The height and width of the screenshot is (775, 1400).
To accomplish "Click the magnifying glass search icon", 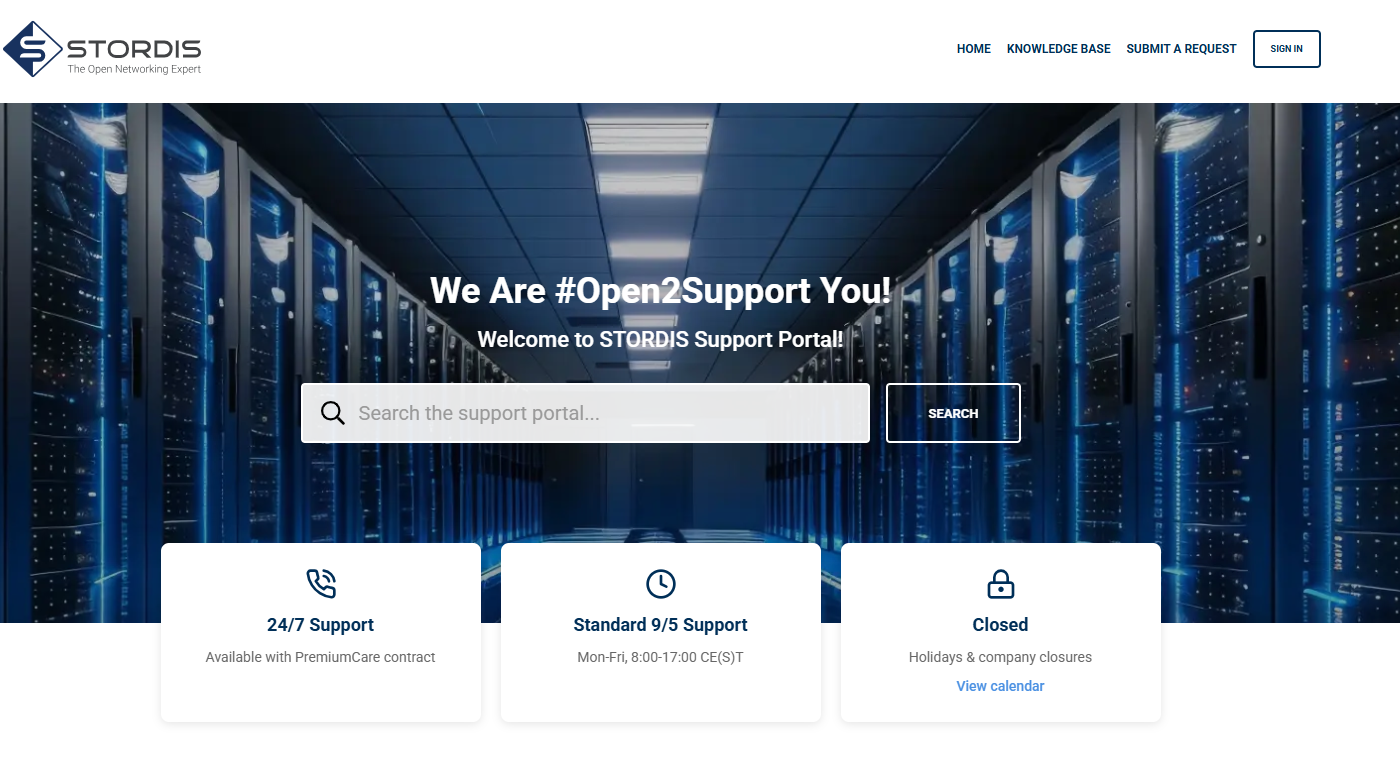I will [333, 413].
